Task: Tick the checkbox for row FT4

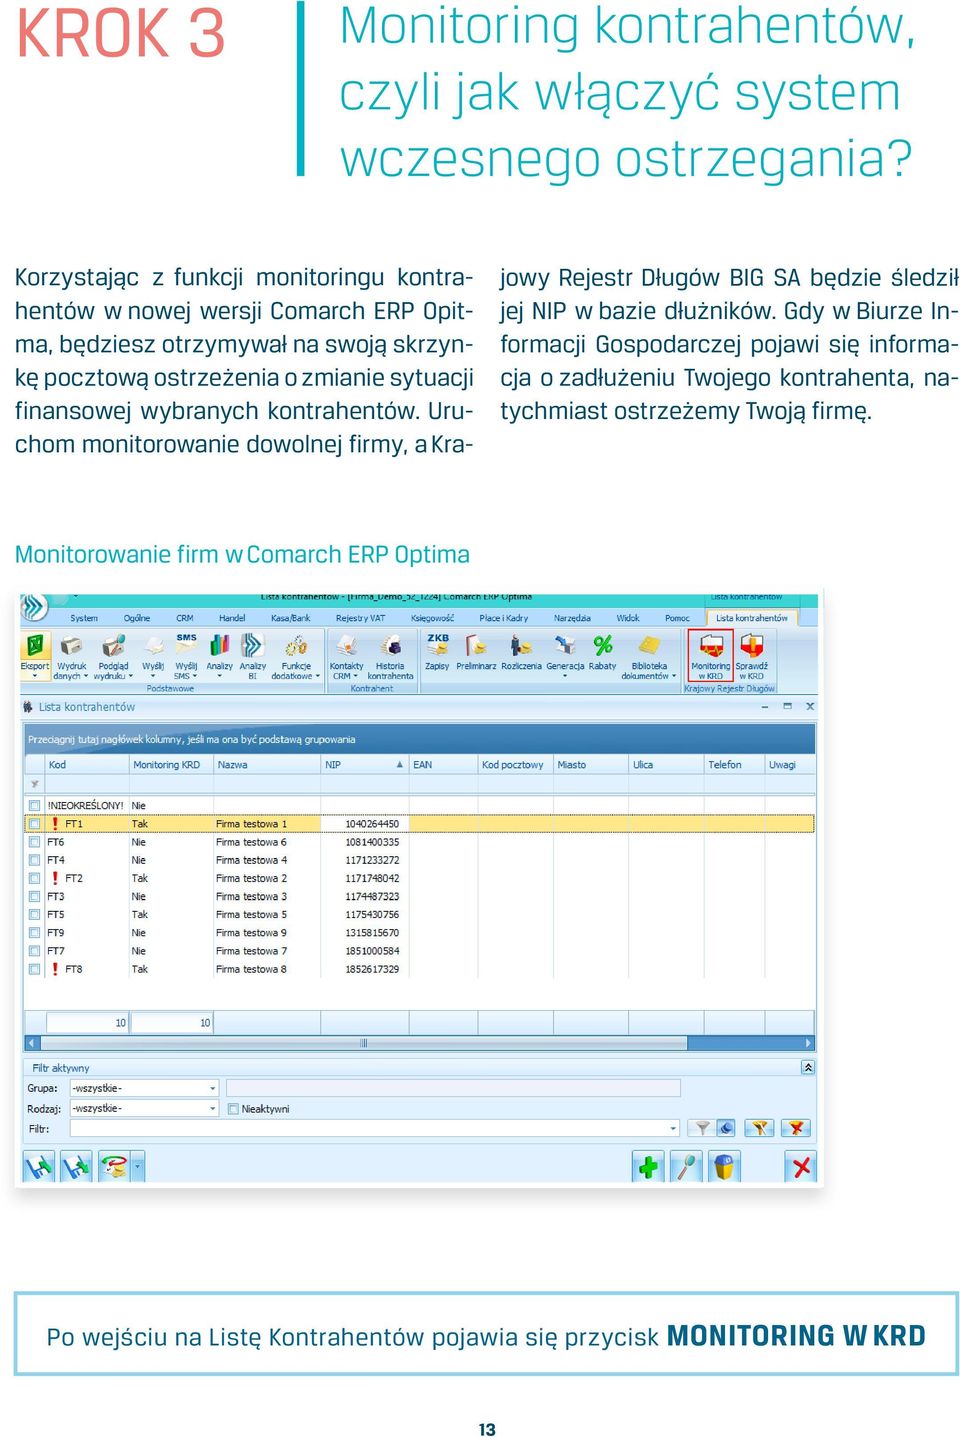Action: (x=34, y=860)
